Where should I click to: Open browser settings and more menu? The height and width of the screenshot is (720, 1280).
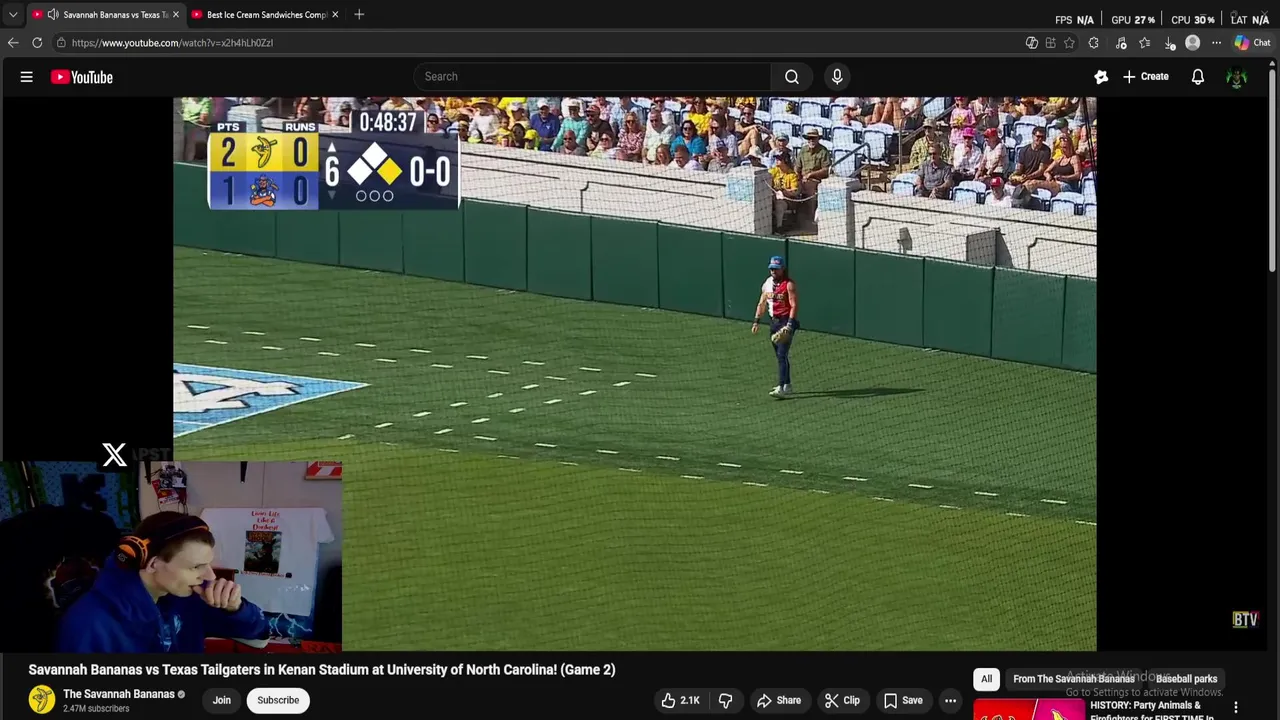coord(1216,43)
